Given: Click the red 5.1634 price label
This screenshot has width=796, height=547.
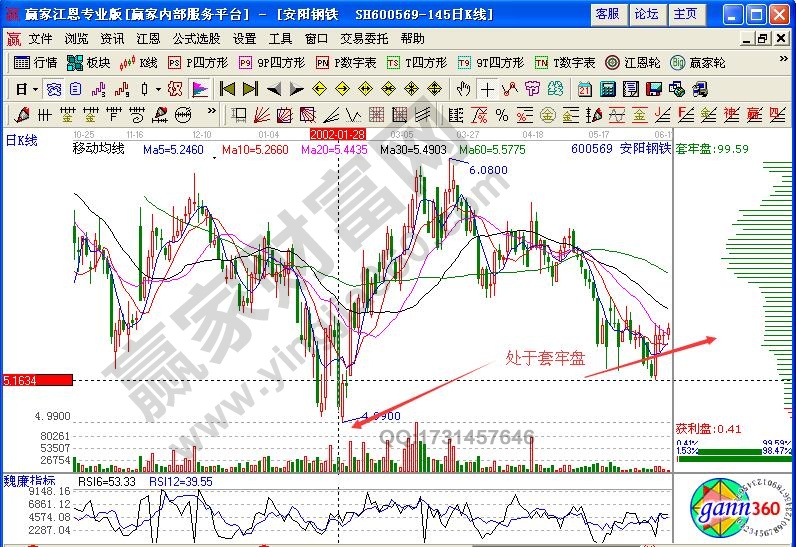Looking at the screenshot, I should pos(37,380).
